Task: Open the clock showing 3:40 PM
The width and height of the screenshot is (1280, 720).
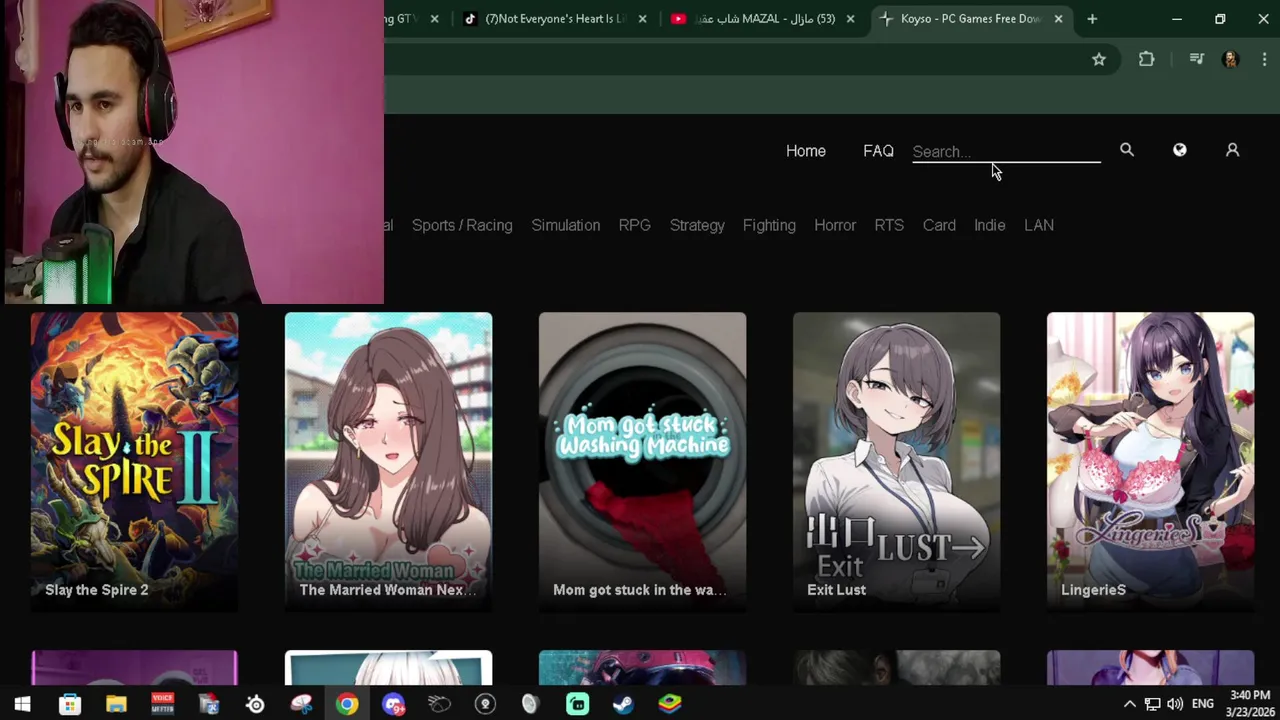Action: pos(1250,703)
